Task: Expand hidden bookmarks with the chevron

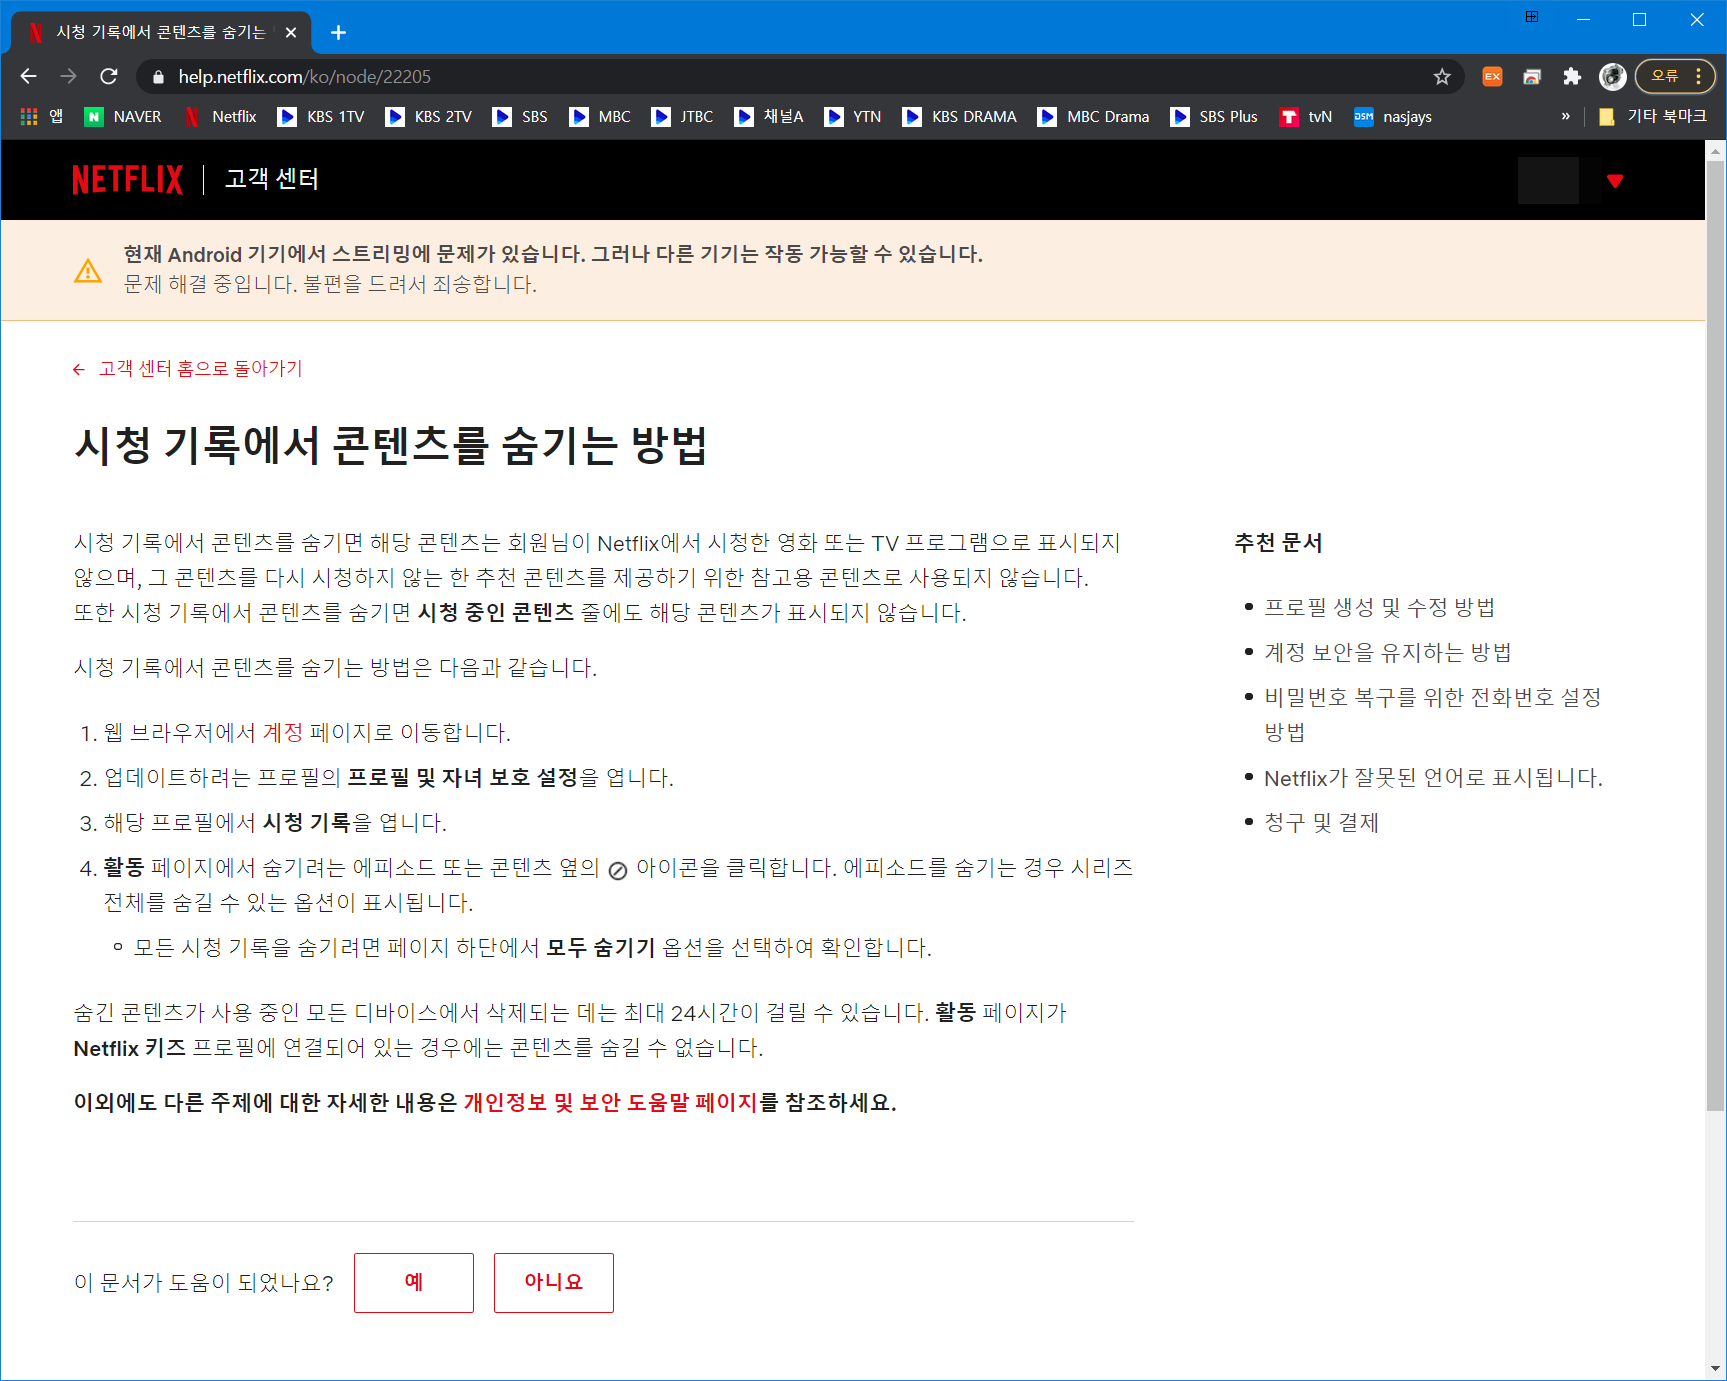Action: (1565, 116)
